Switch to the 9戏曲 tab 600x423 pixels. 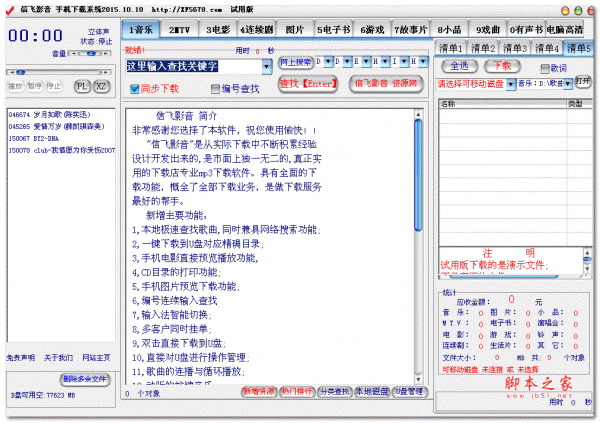pyautogui.click(x=488, y=30)
